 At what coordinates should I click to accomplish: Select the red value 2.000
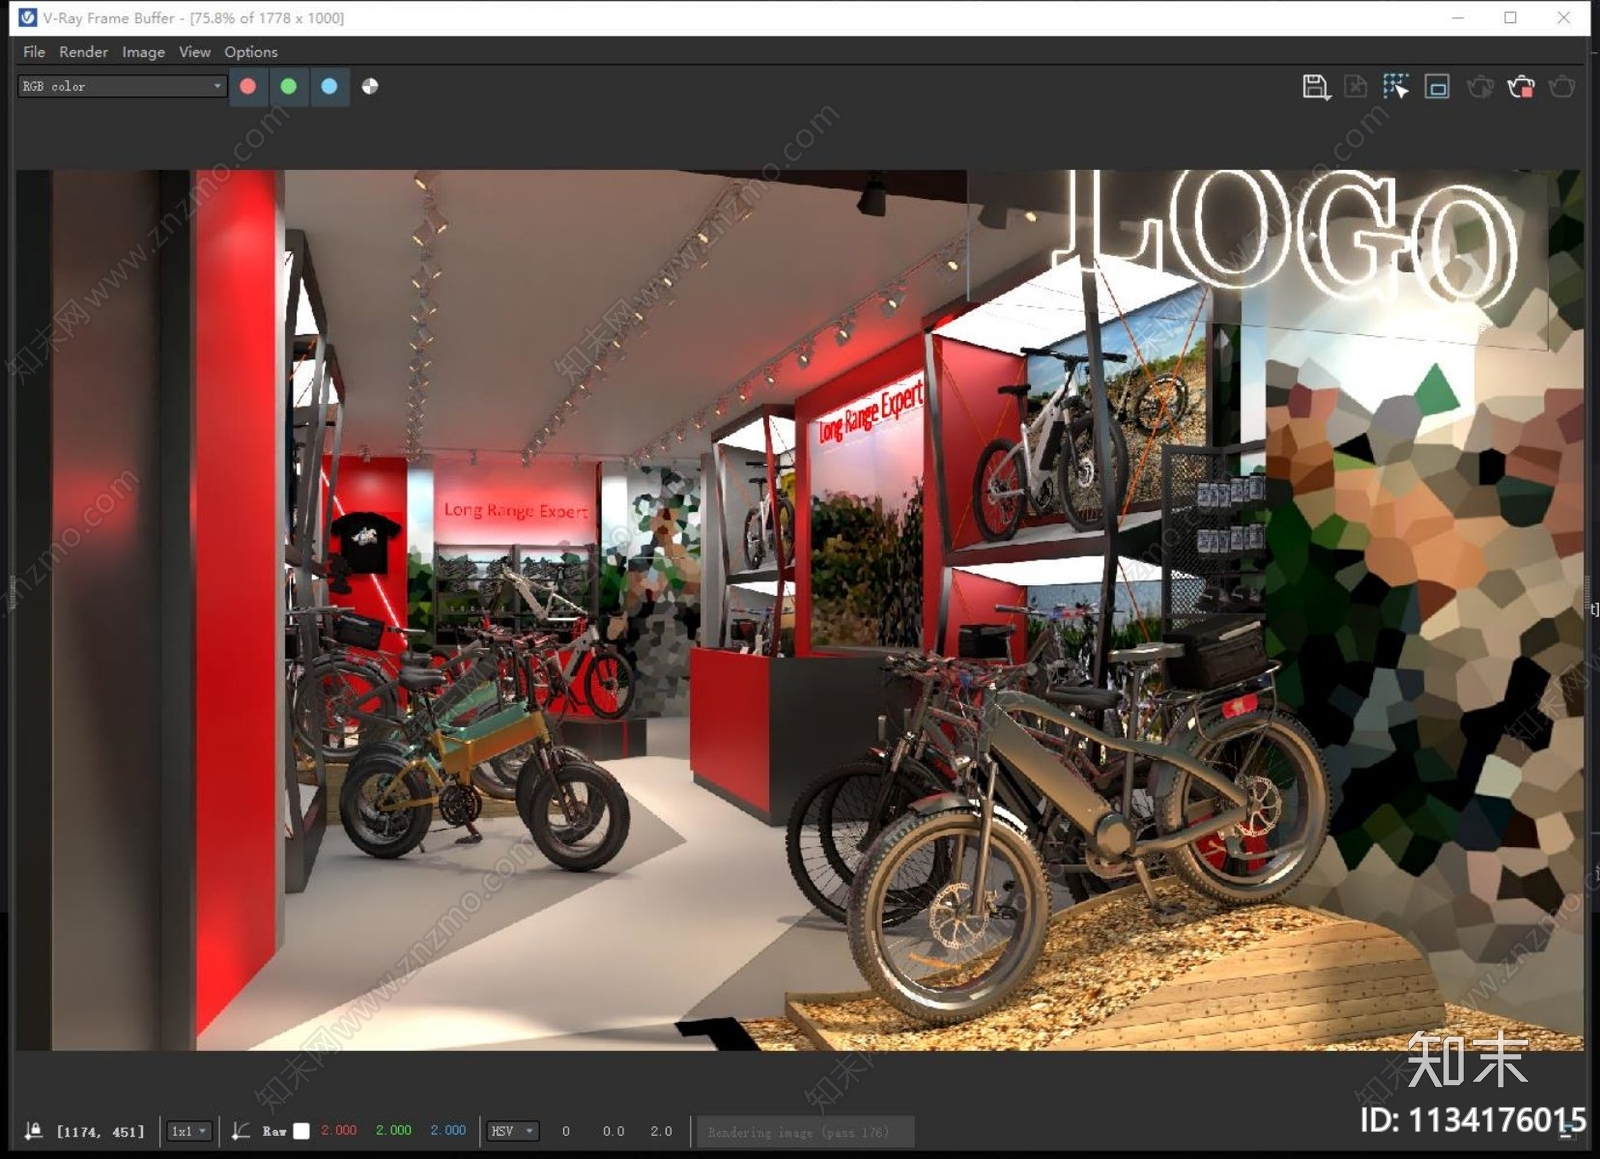pyautogui.click(x=339, y=1130)
